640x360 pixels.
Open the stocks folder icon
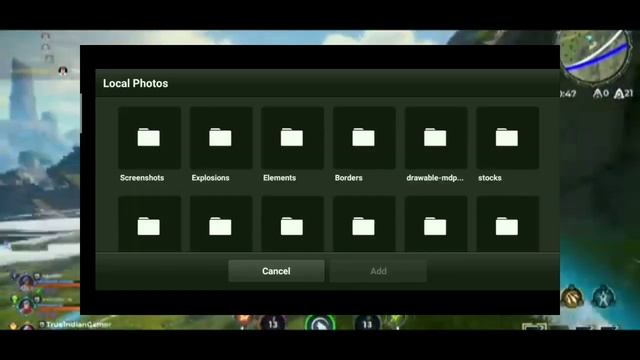pyautogui.click(x=507, y=138)
